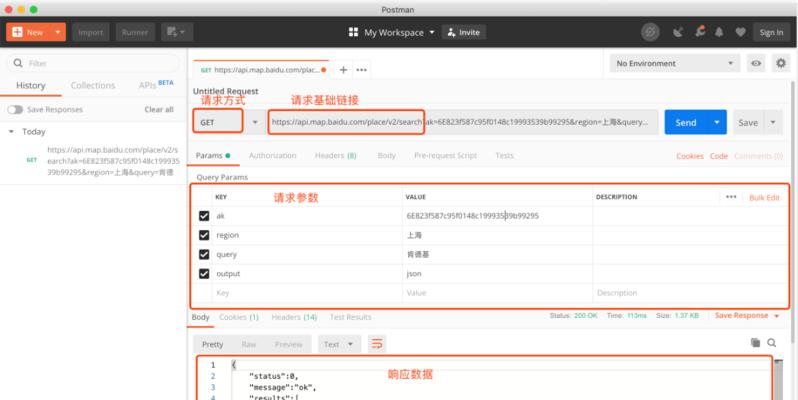The image size is (798, 400).
Task: Open the Send button dropdown arrow
Action: [x=717, y=122]
